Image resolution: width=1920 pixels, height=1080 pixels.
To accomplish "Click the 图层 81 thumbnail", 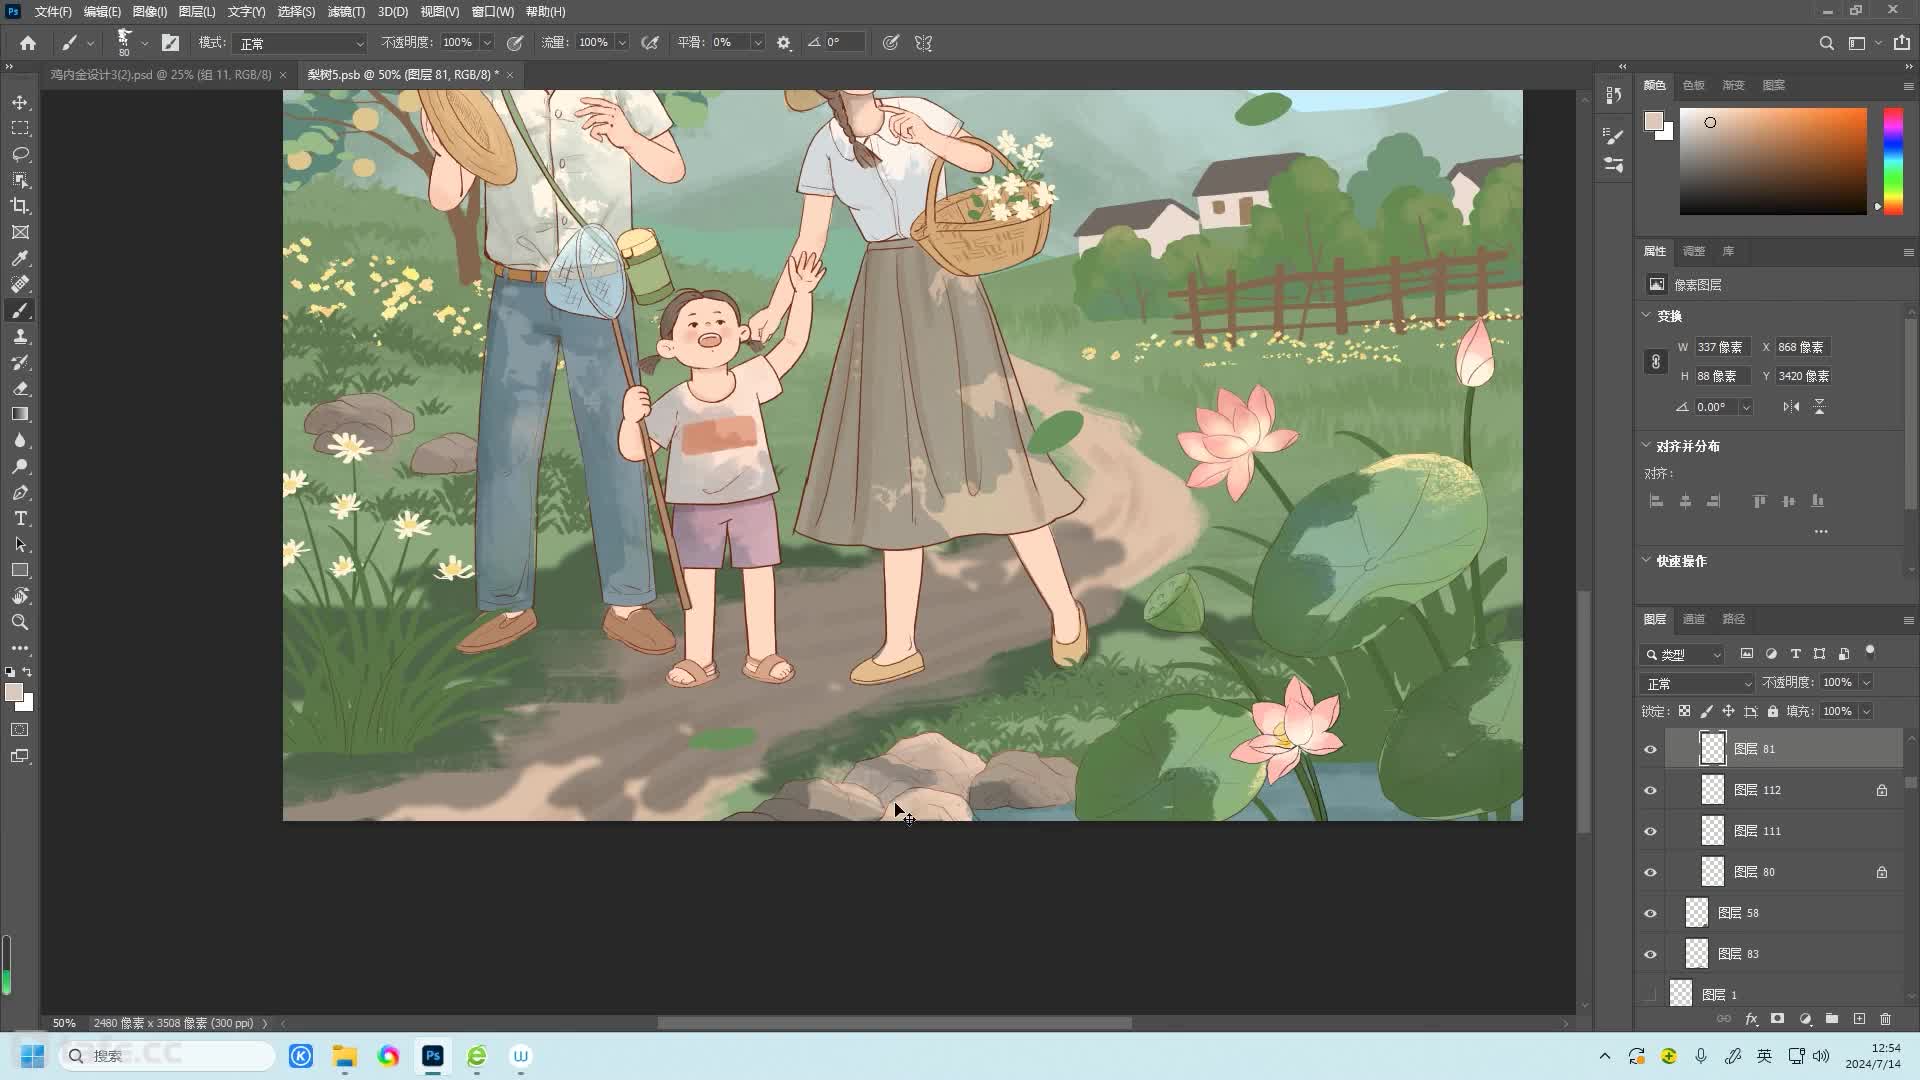I will (1713, 749).
